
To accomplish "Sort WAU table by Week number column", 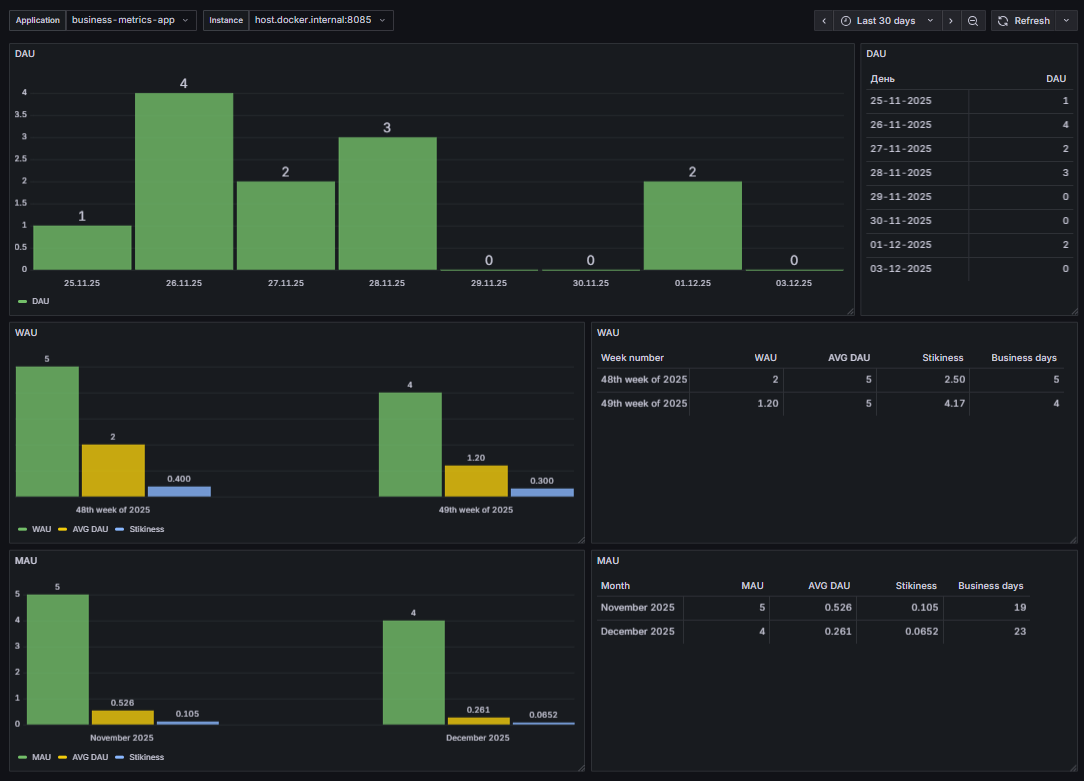I will pyautogui.click(x=632, y=357).
